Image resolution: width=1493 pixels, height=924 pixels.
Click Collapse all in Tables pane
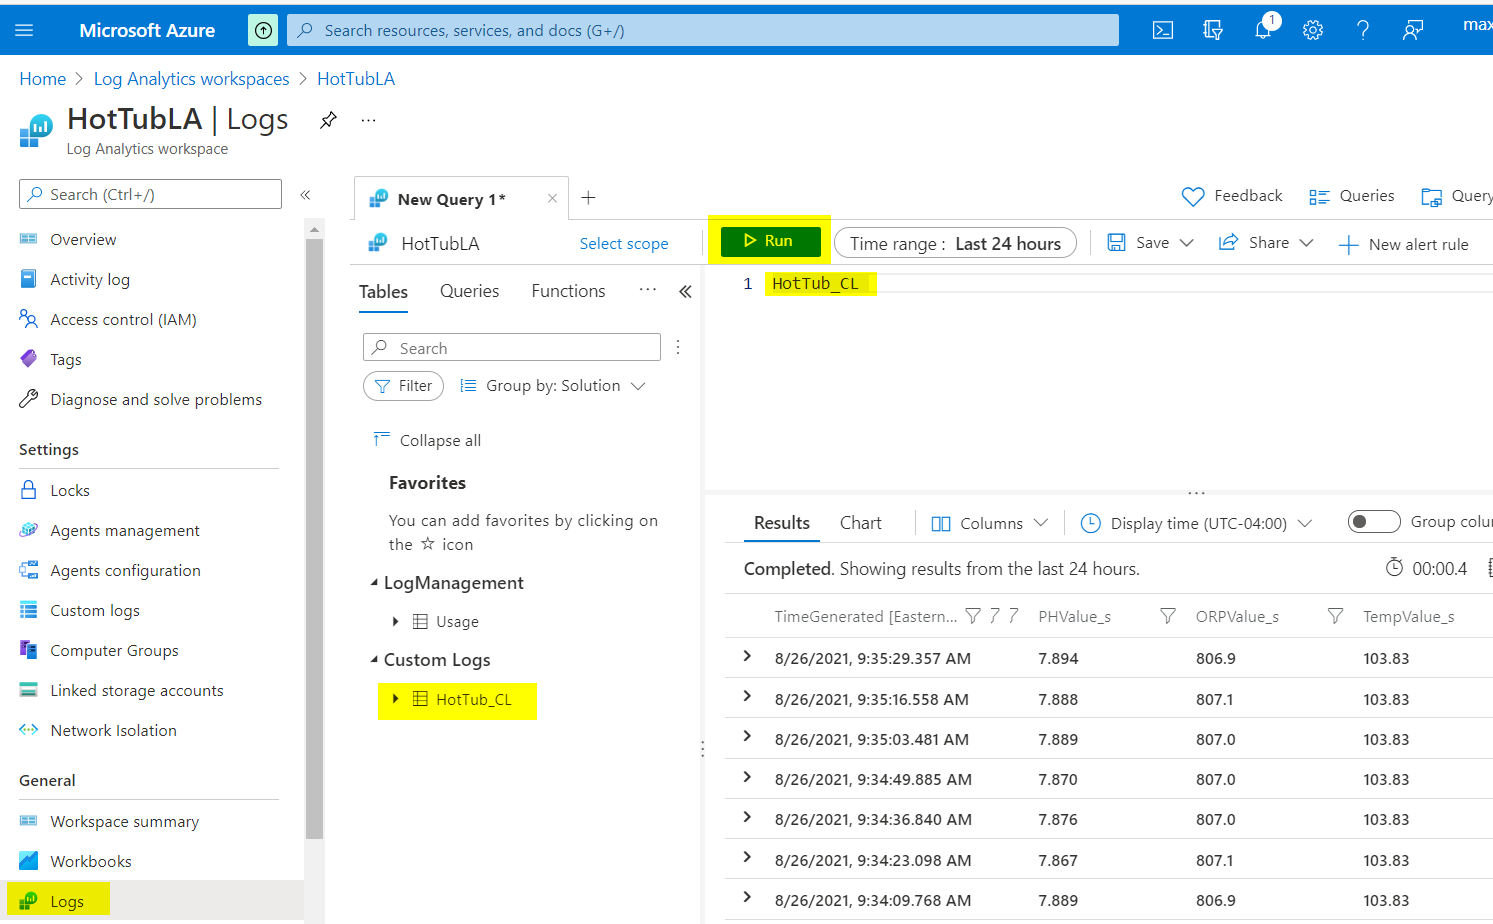(x=427, y=440)
